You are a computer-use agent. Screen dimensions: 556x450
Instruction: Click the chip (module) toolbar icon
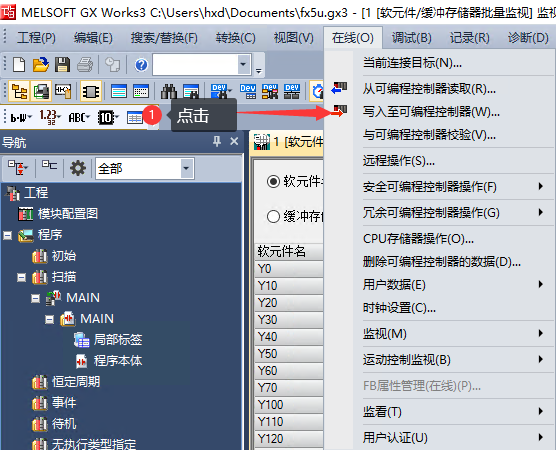91,91
